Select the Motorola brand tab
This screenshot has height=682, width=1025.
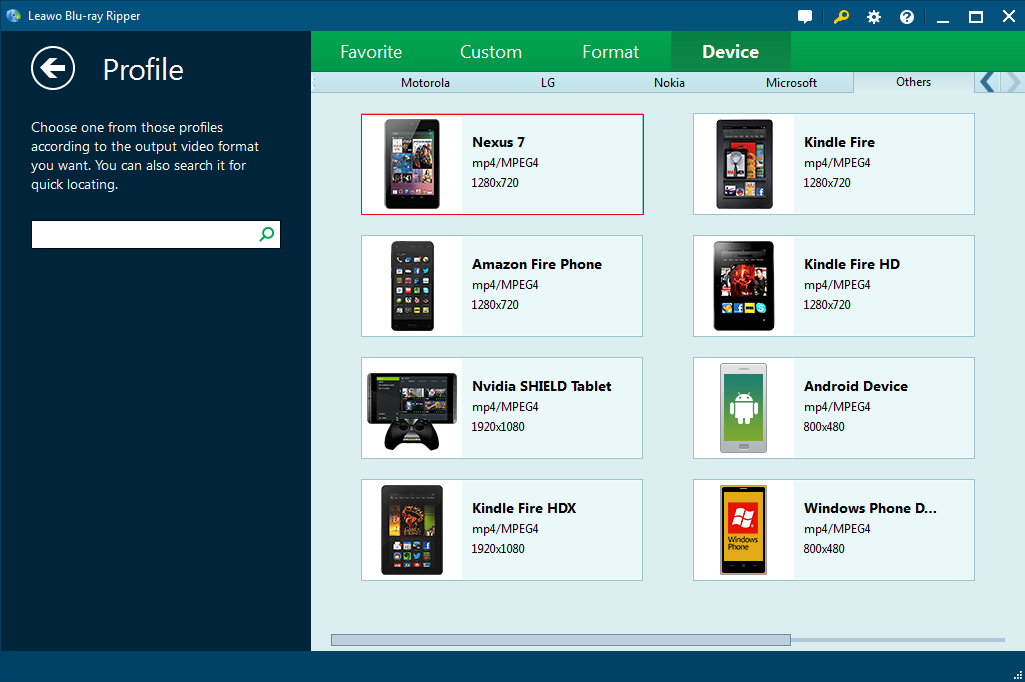(x=425, y=83)
